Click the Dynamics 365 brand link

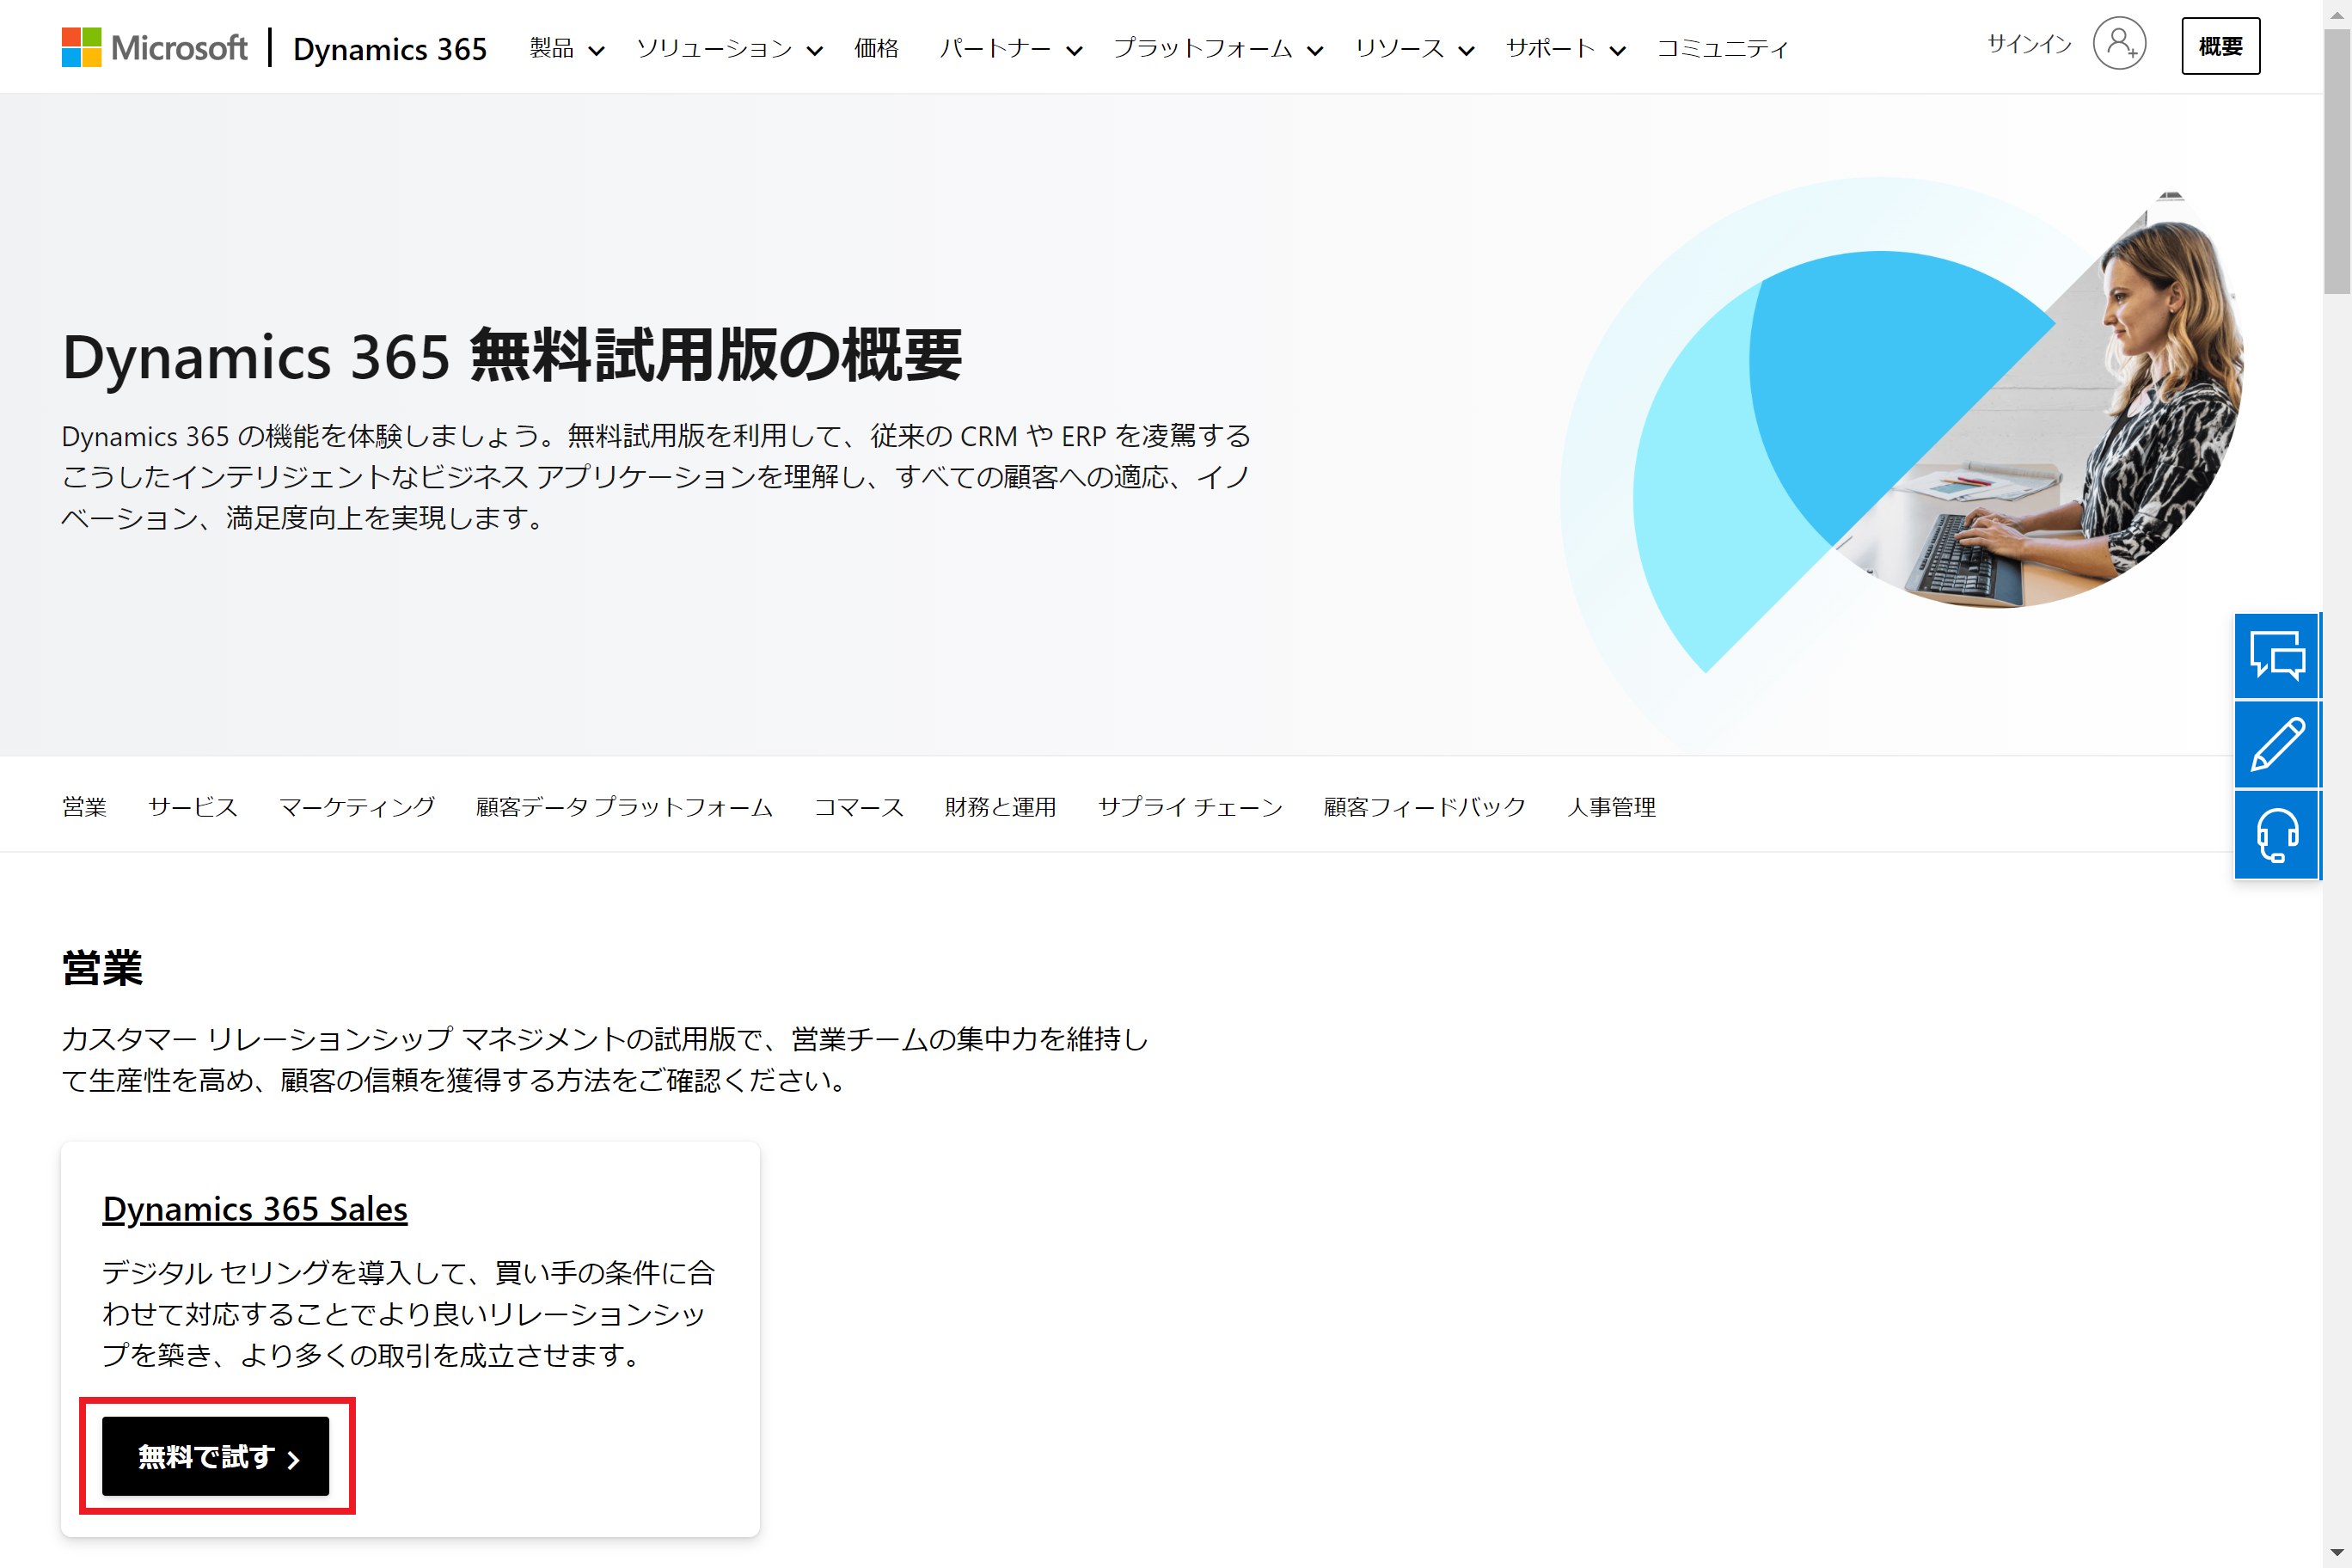click(x=390, y=48)
